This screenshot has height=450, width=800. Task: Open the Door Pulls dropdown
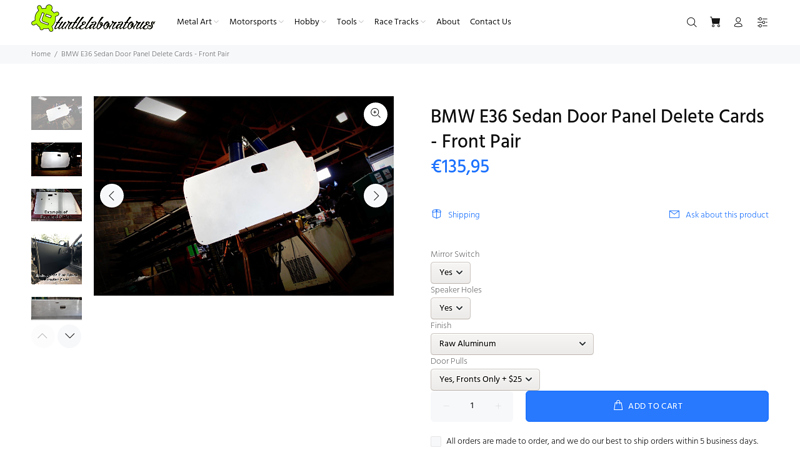pos(485,380)
